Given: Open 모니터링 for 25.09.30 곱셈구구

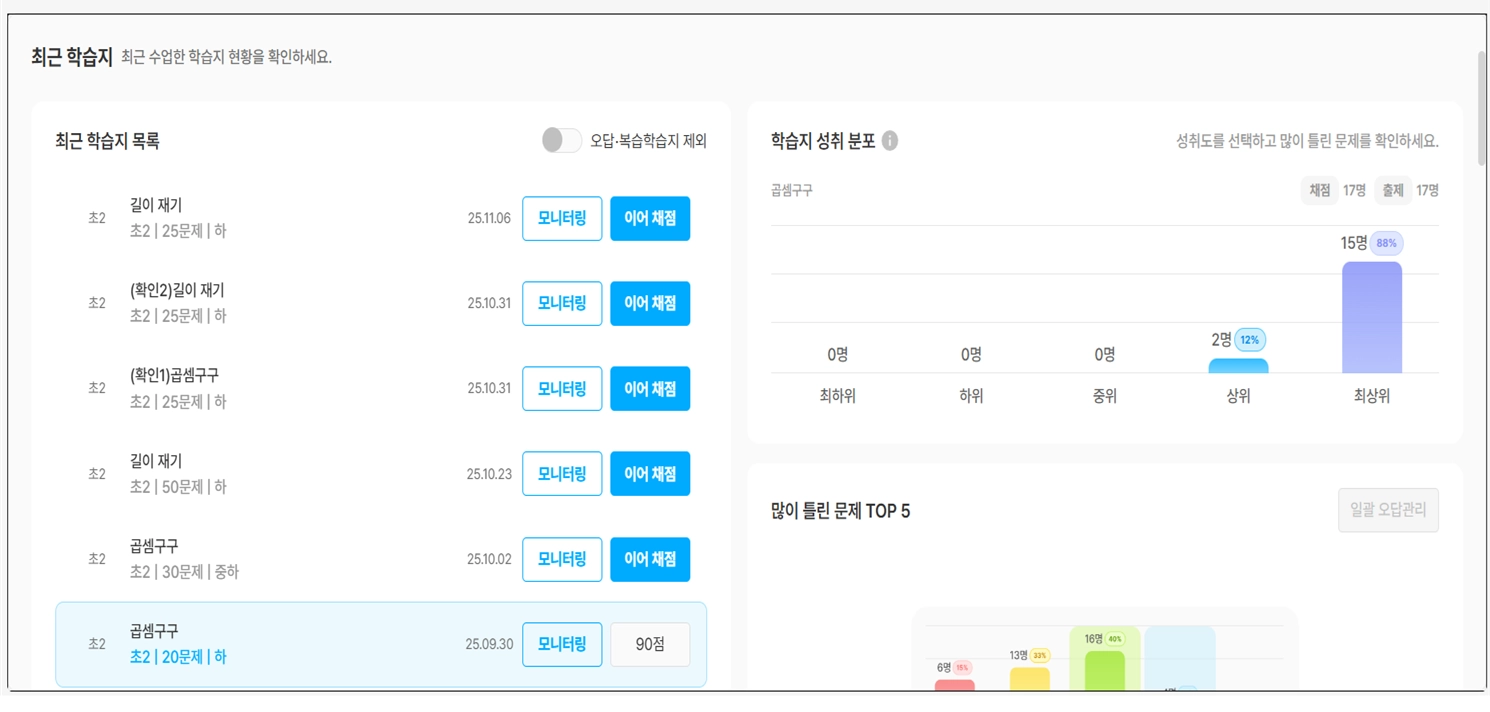Looking at the screenshot, I should click(x=562, y=645).
